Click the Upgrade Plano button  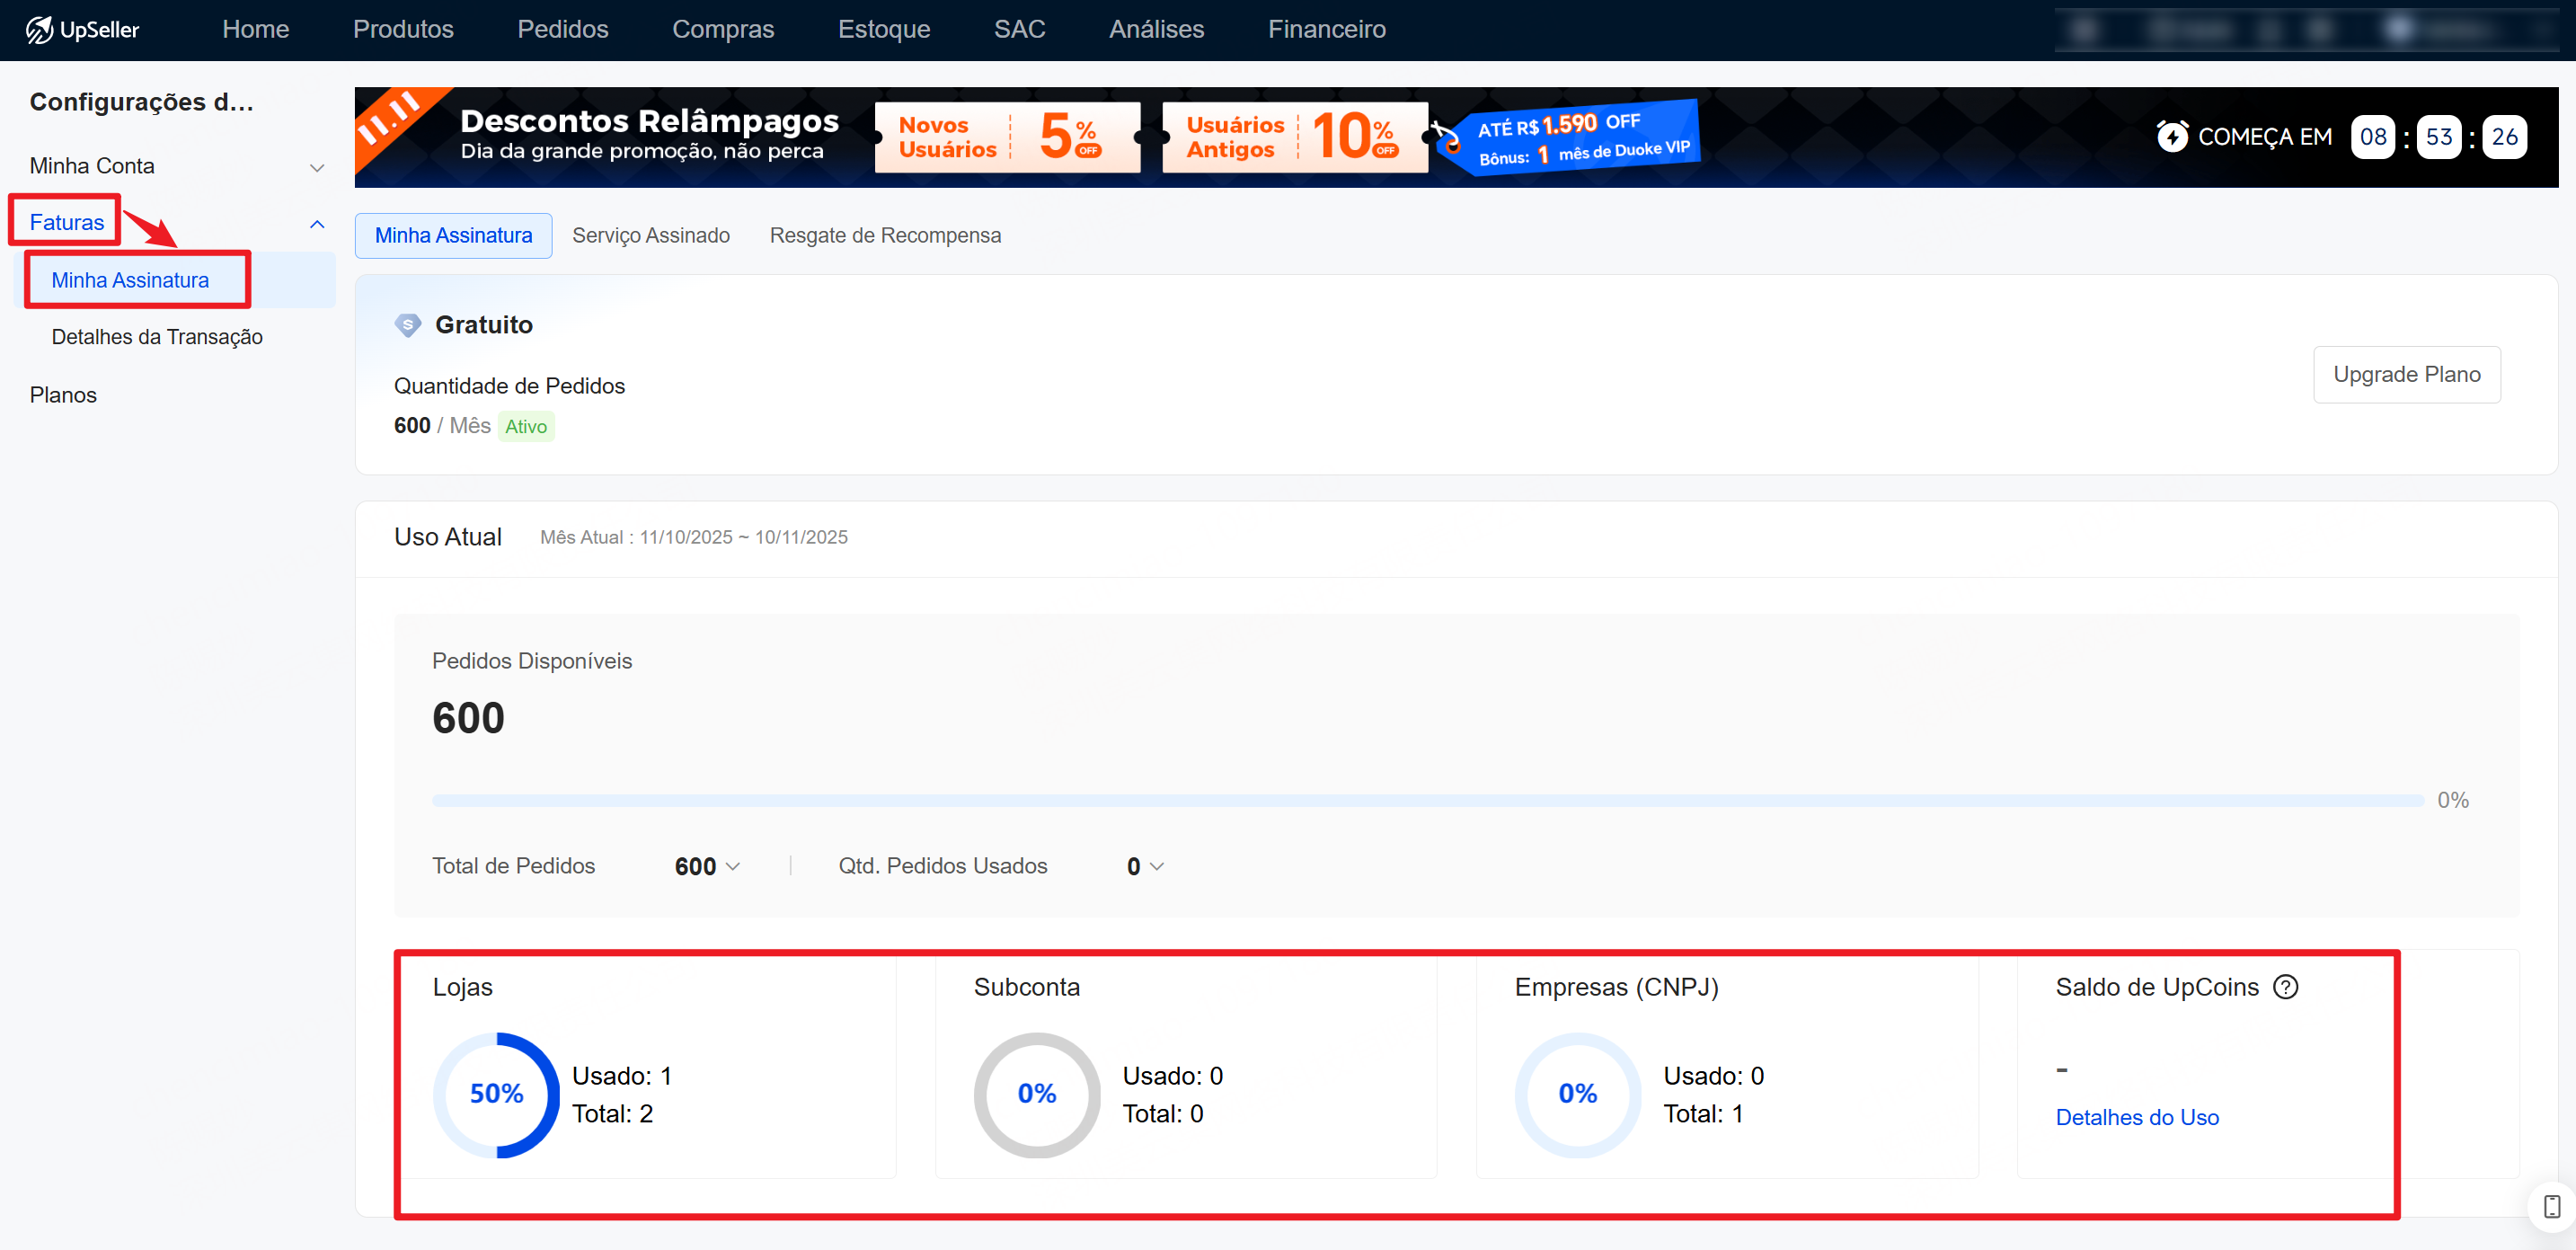pyautogui.click(x=2406, y=374)
